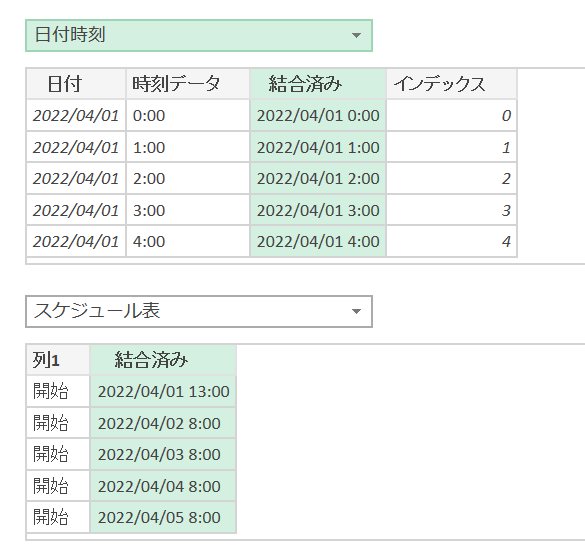Open the スケジュール表 table dropdown arrow
The height and width of the screenshot is (559, 585).
click(x=356, y=311)
